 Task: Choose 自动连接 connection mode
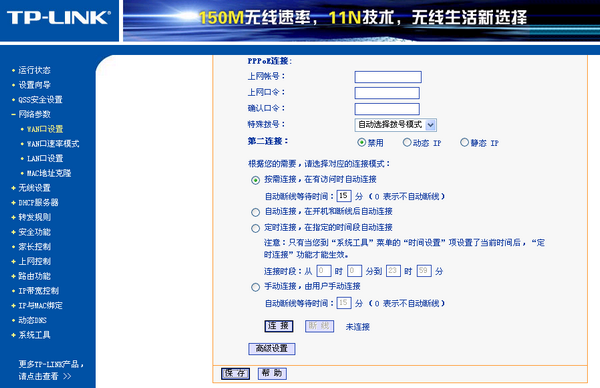point(255,212)
